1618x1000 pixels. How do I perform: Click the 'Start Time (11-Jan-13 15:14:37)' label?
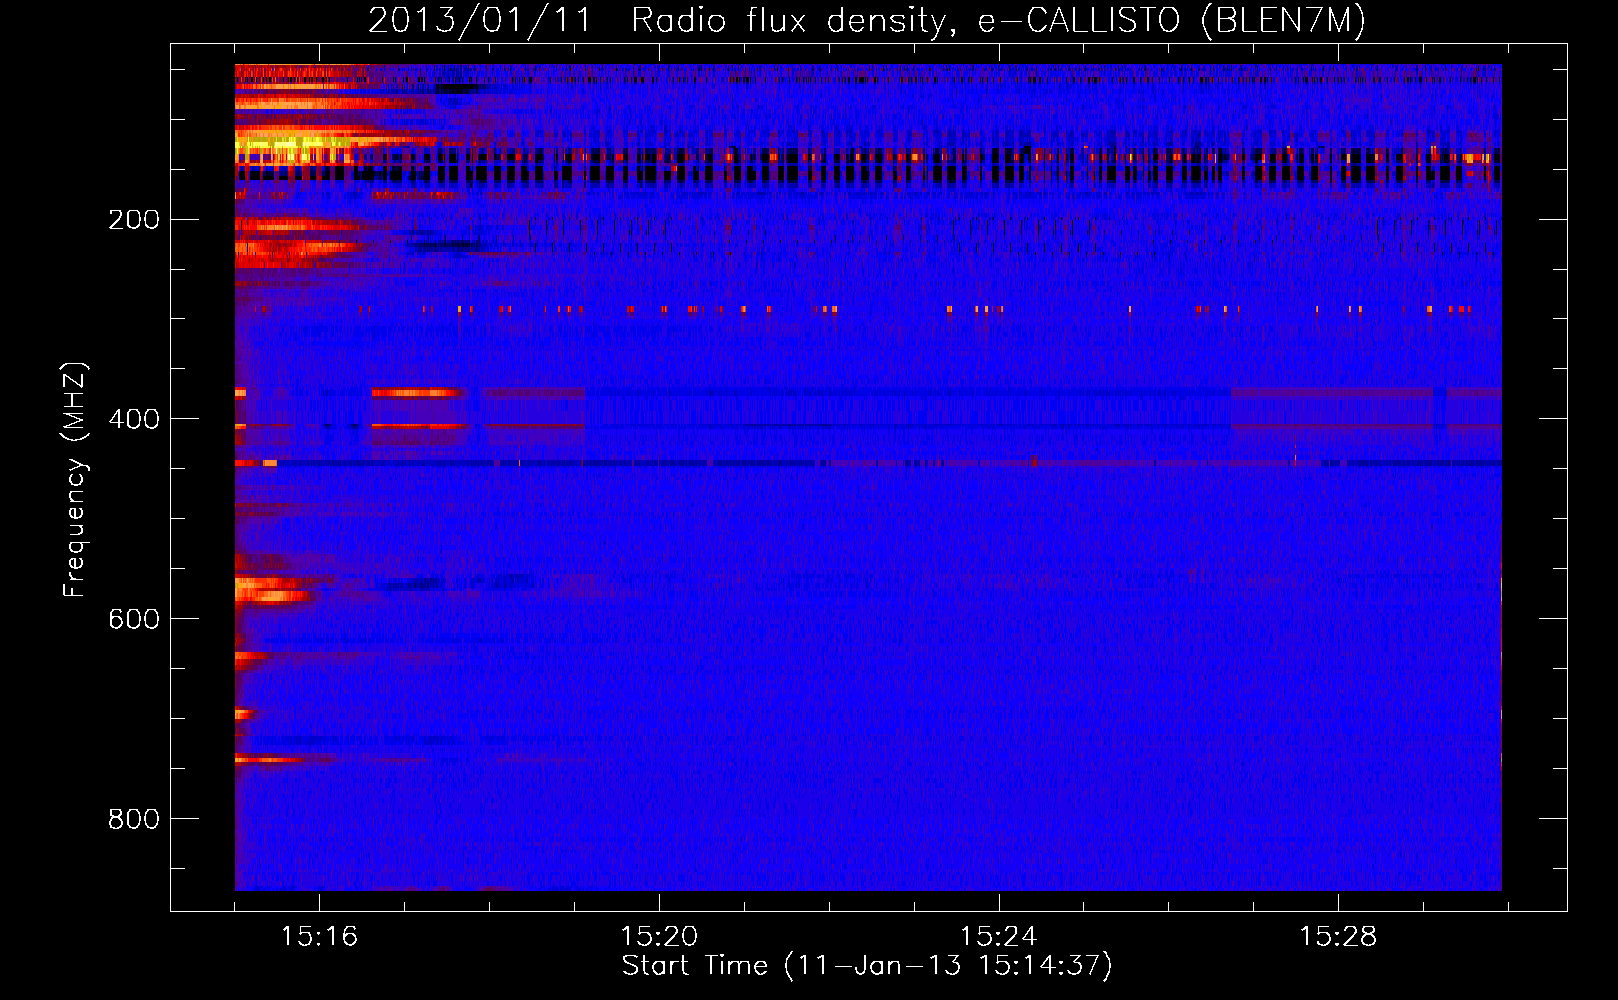(867, 966)
